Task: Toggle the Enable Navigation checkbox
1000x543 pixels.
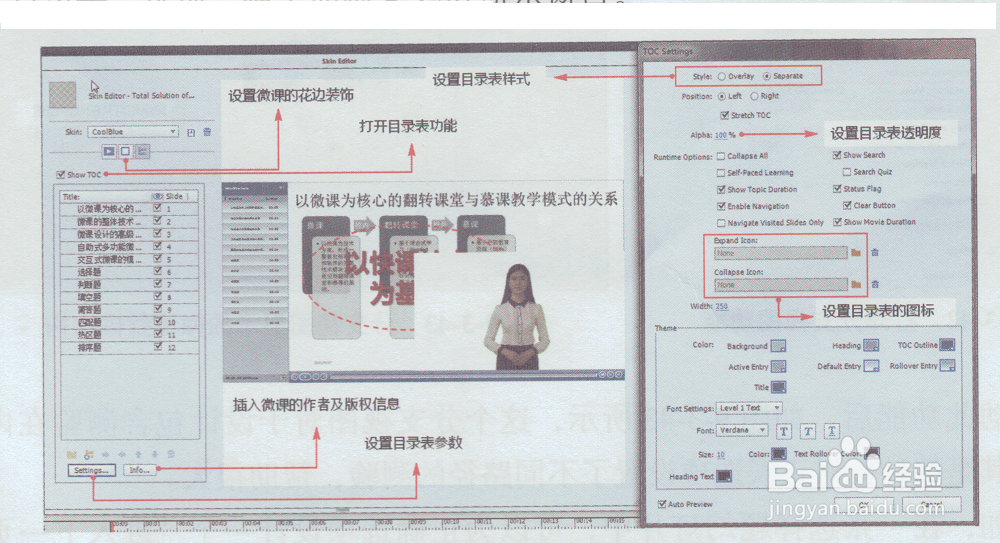Action: [721, 206]
